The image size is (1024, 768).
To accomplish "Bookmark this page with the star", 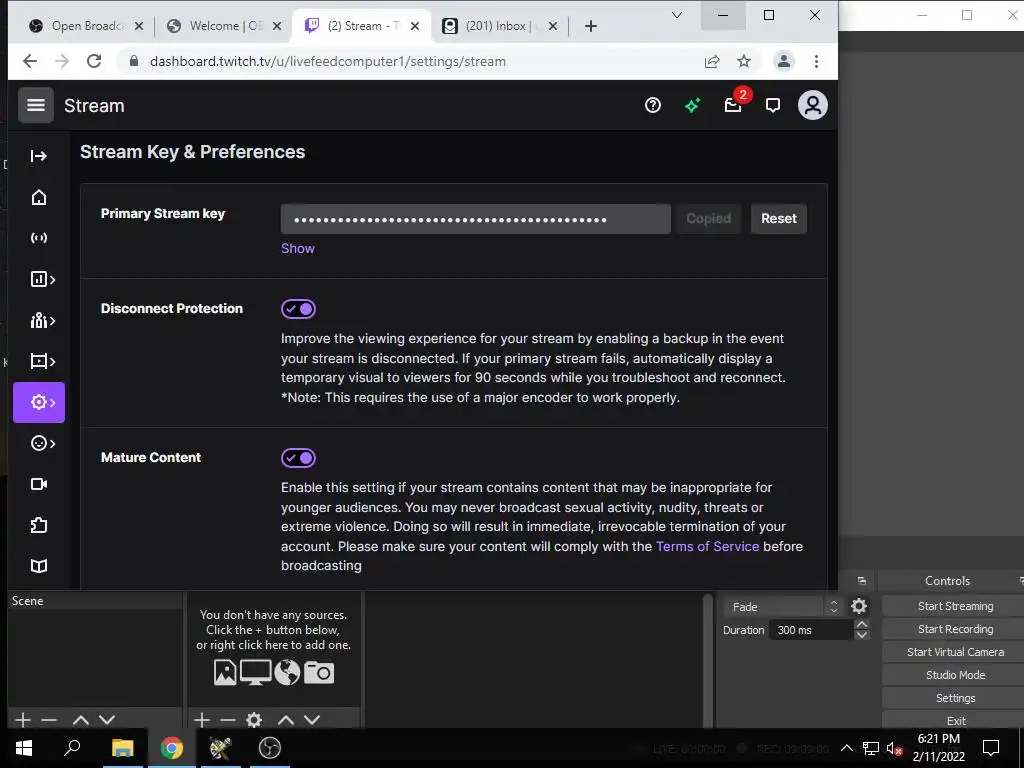I will [x=744, y=61].
